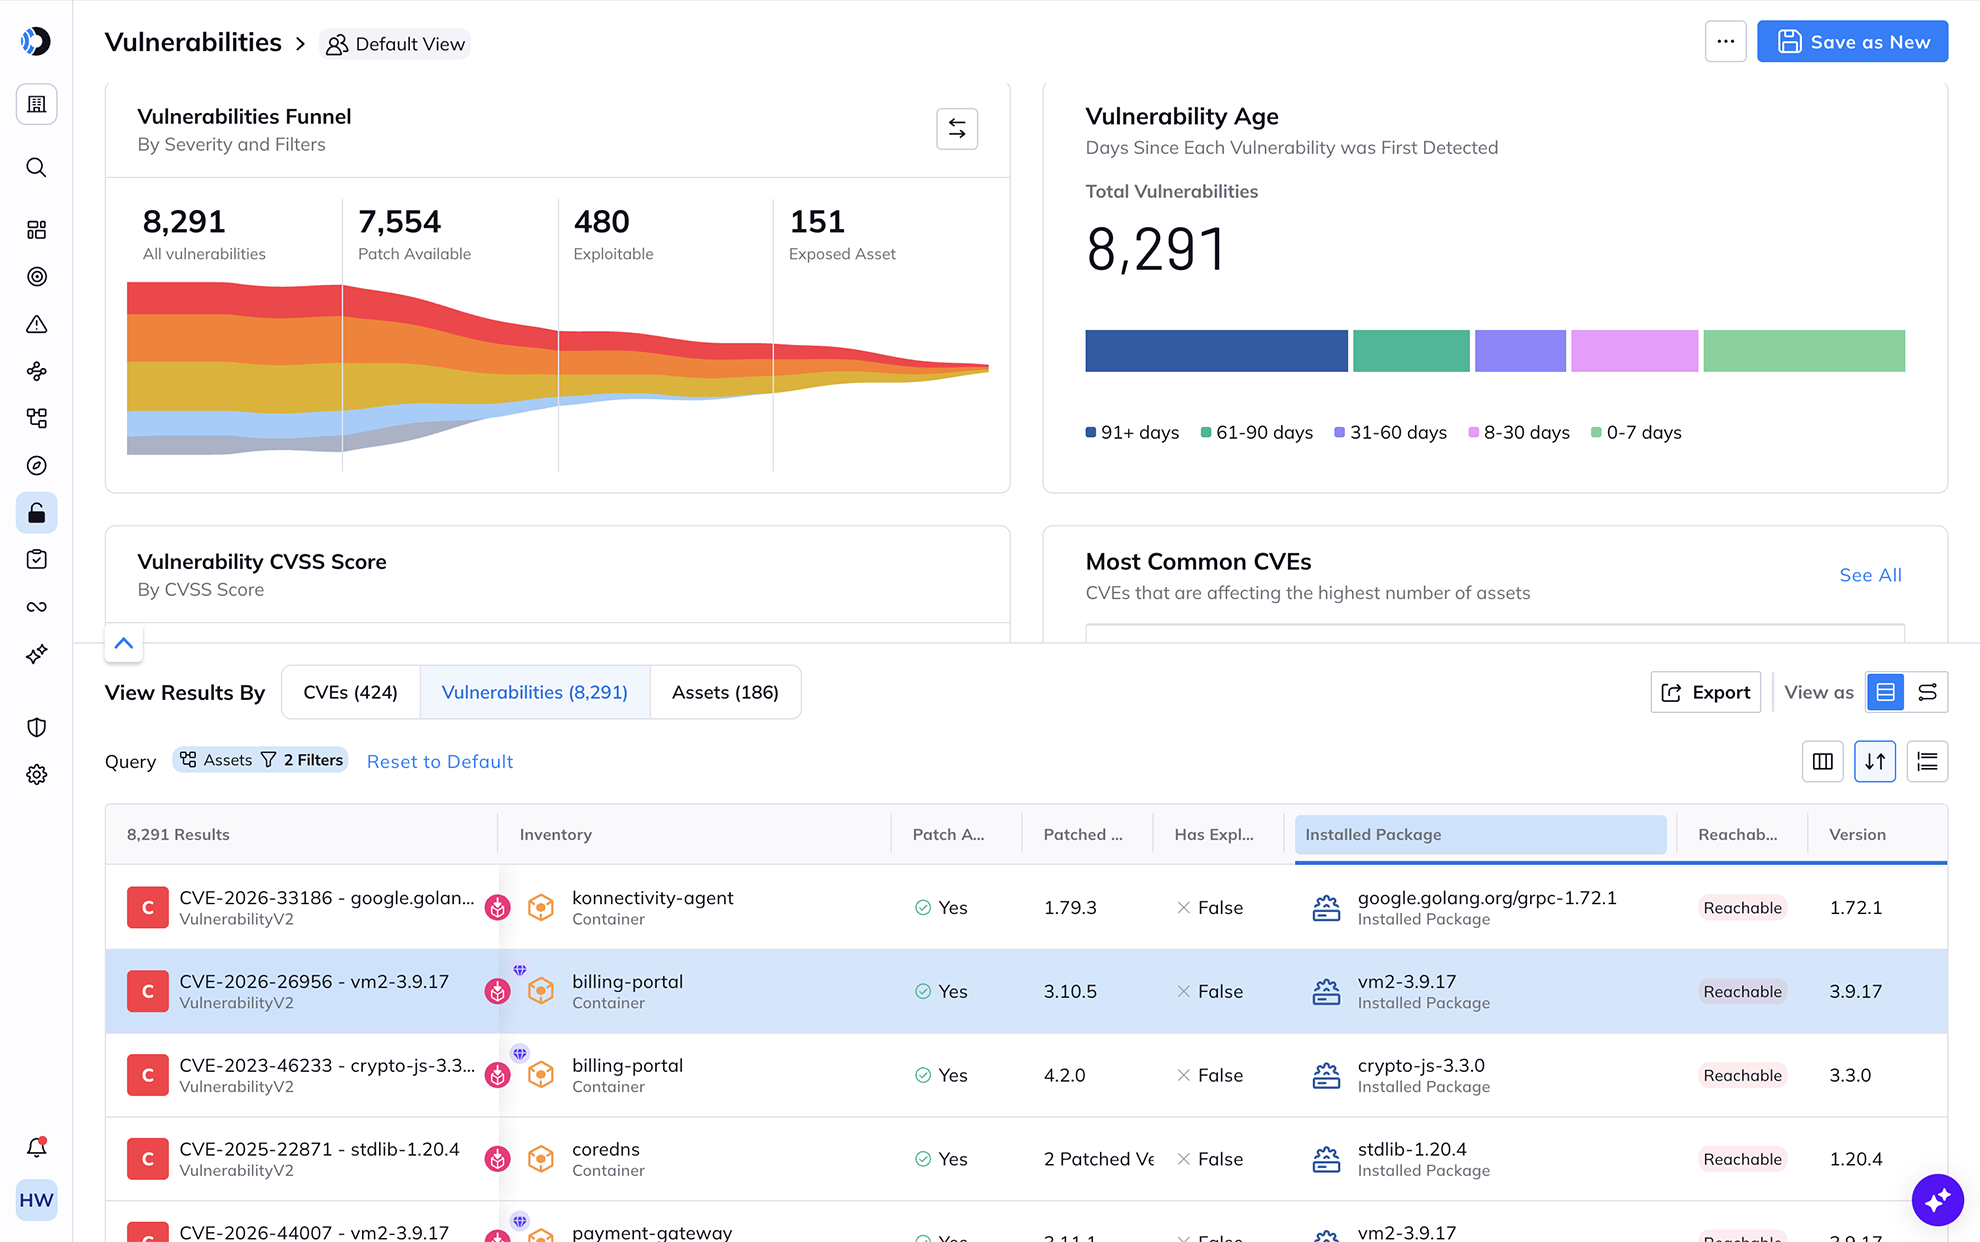Image resolution: width=1980 pixels, height=1242 pixels.
Task: Click Reachable tag in crypto-js-3.3.0 row
Action: (1743, 1075)
